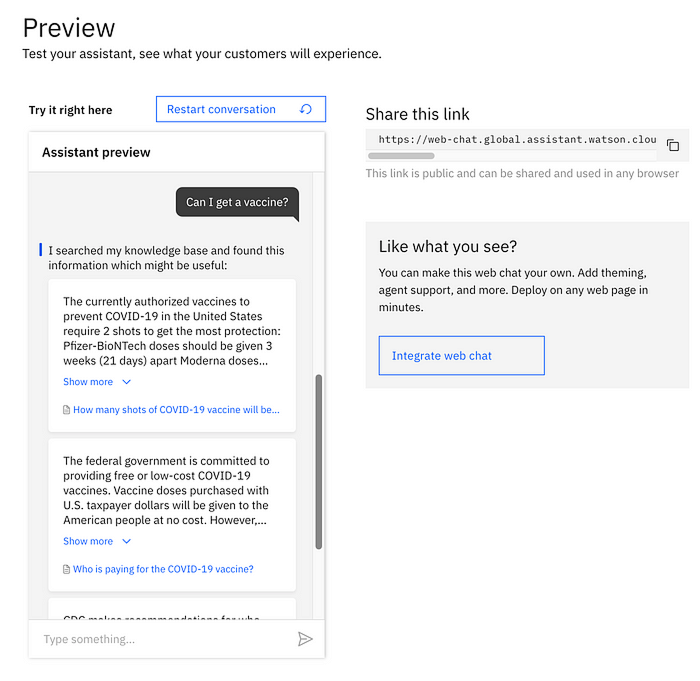
Task: Copy the share link with the copy icon
Action: (x=673, y=145)
